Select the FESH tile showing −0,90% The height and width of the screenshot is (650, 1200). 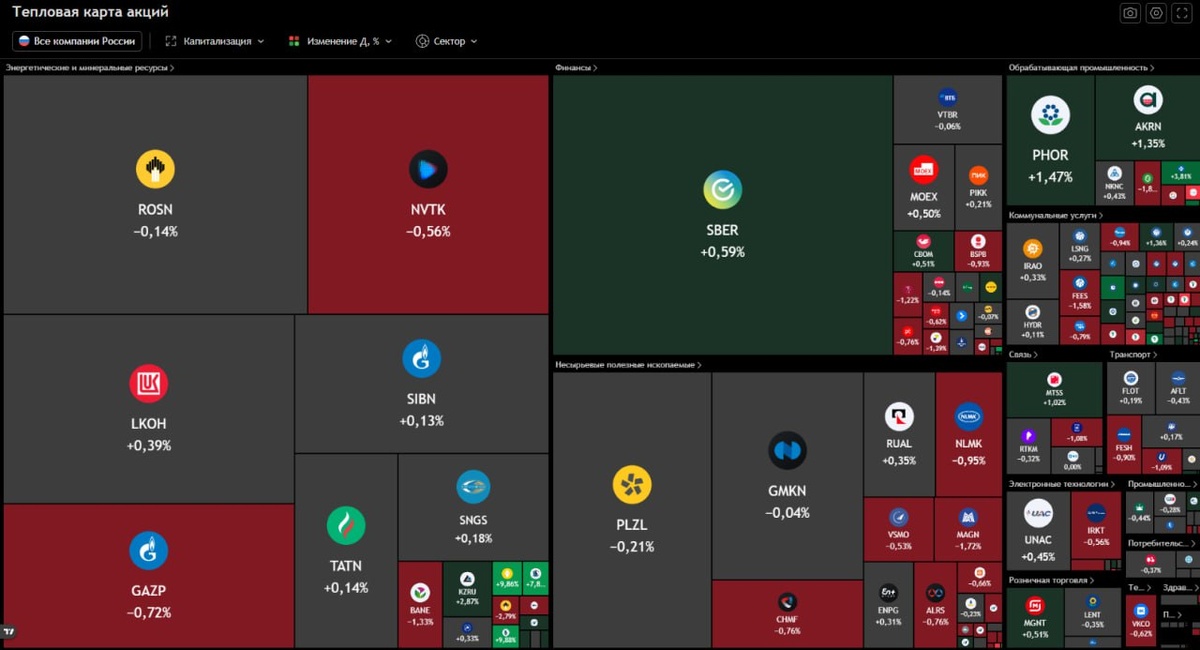coord(1124,445)
